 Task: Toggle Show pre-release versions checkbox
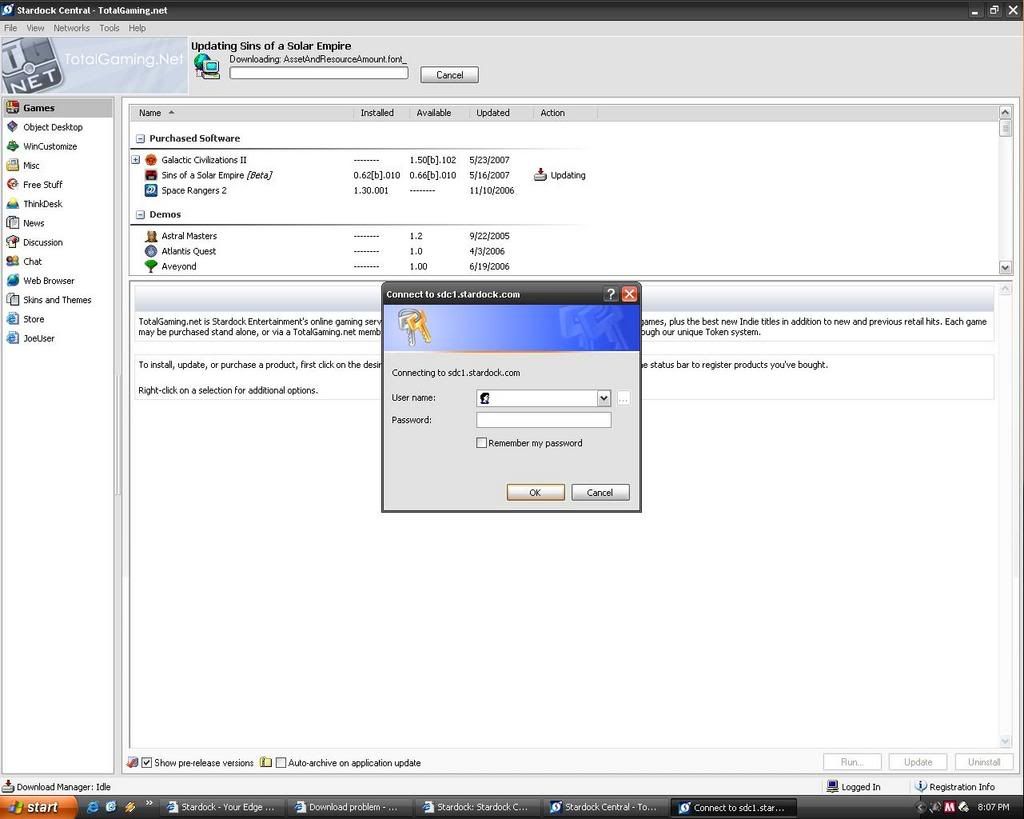147,762
